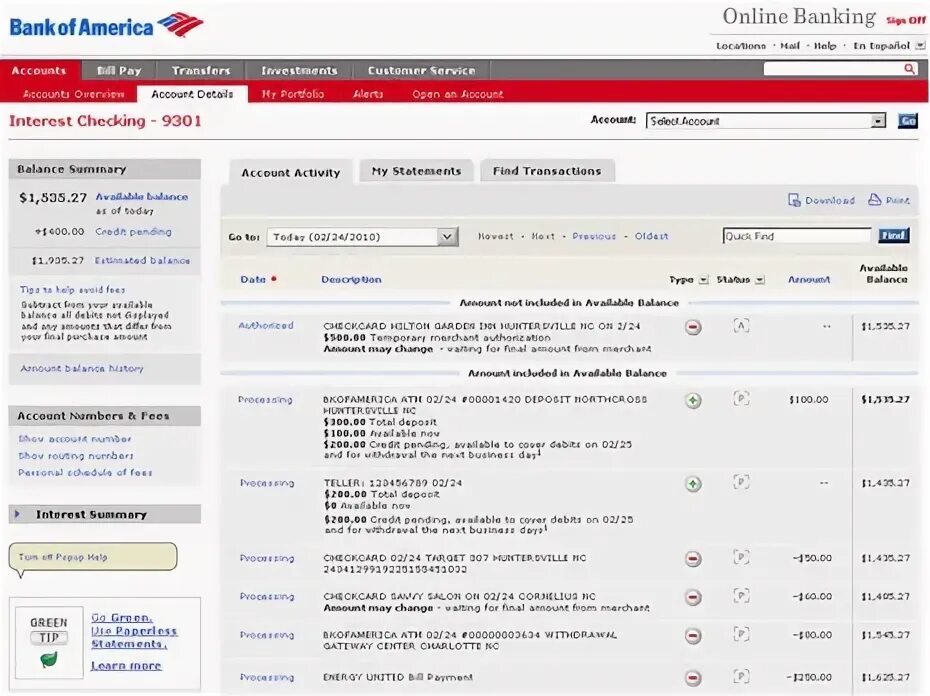Click the green leaf Green Tip icon
Image resolution: width=930 pixels, height=696 pixels.
coord(49,659)
